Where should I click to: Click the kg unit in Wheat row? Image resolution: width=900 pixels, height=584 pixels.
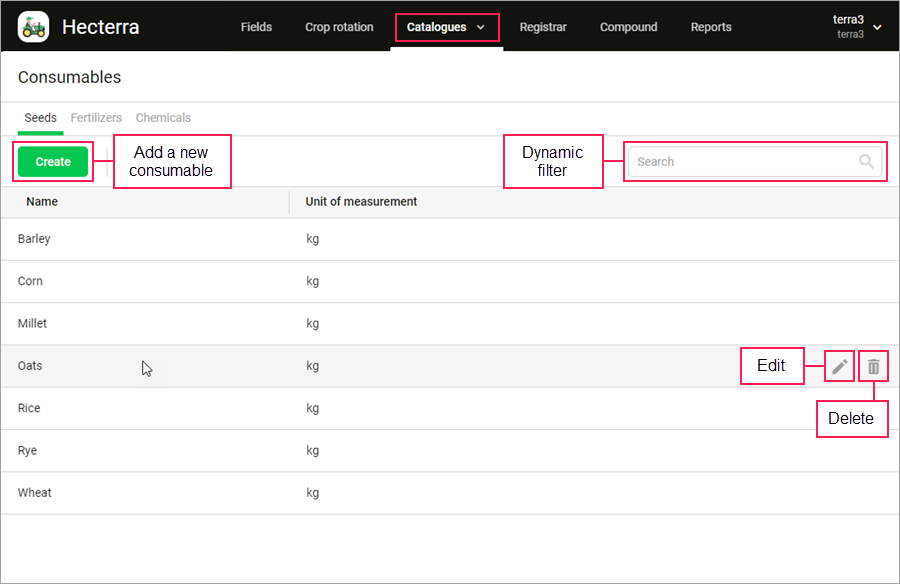[x=312, y=493]
